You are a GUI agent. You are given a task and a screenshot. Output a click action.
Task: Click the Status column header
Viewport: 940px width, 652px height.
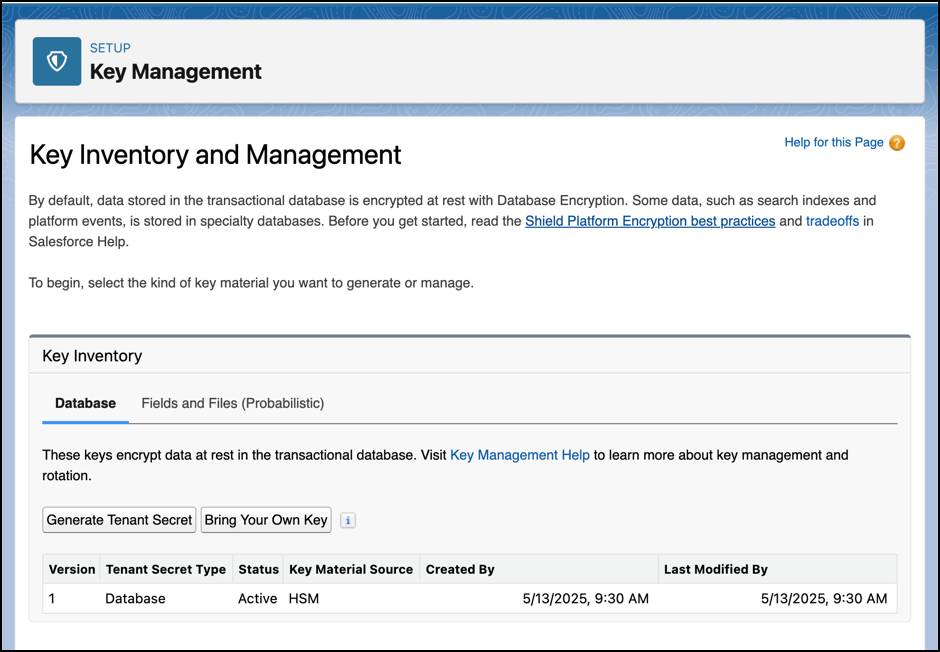(258, 569)
